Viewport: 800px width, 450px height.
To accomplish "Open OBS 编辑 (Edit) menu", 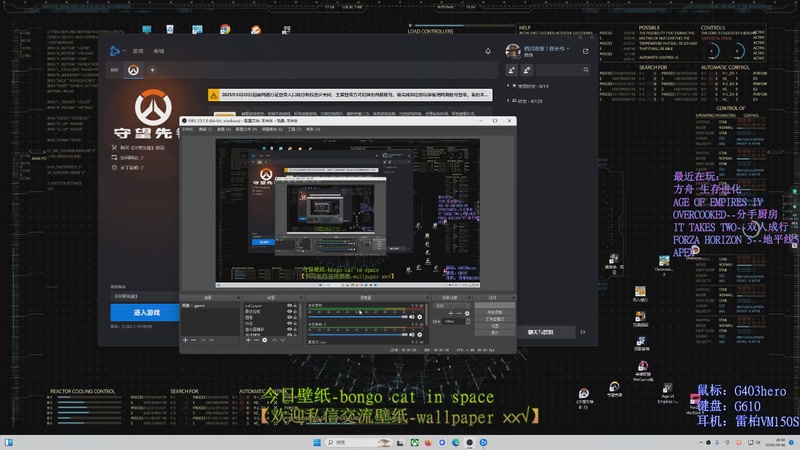I will click(206, 130).
